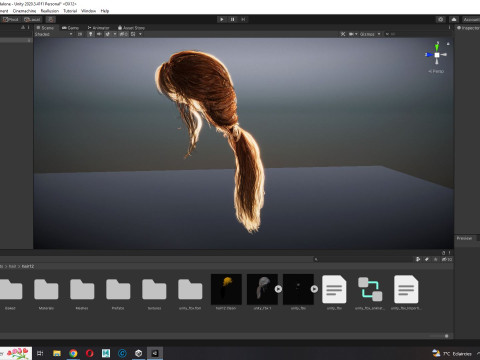Viewport: 480px width, 360px height.
Task: Open the Cinemachine menu
Action: point(24,11)
